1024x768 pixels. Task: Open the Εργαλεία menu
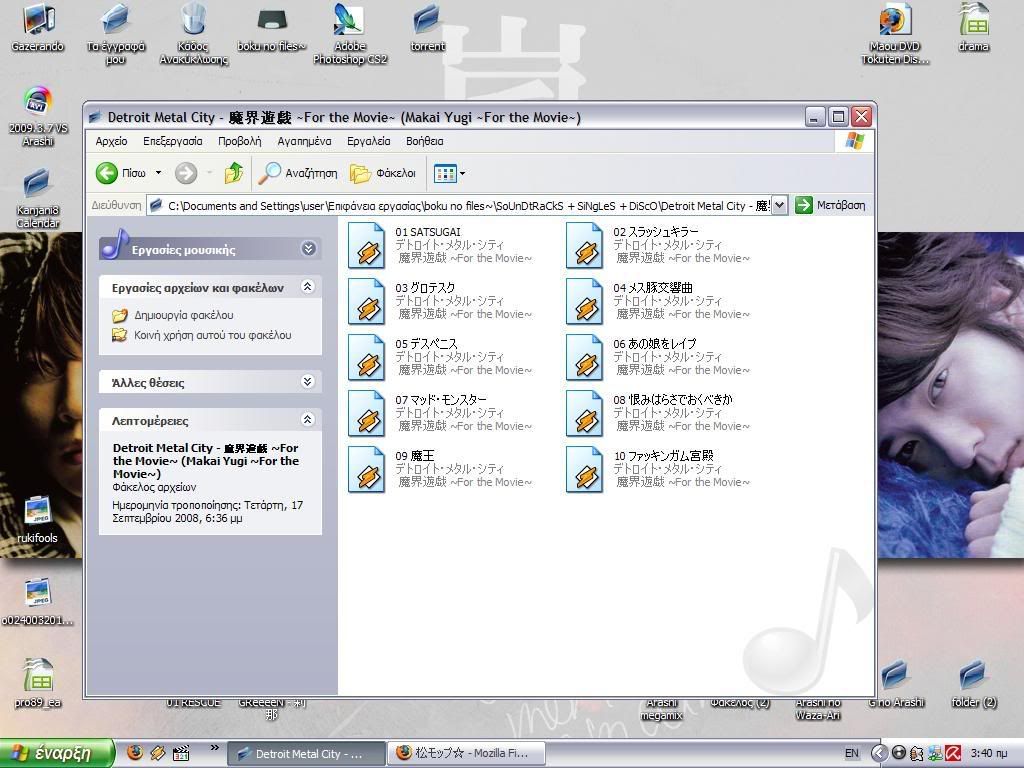click(368, 141)
